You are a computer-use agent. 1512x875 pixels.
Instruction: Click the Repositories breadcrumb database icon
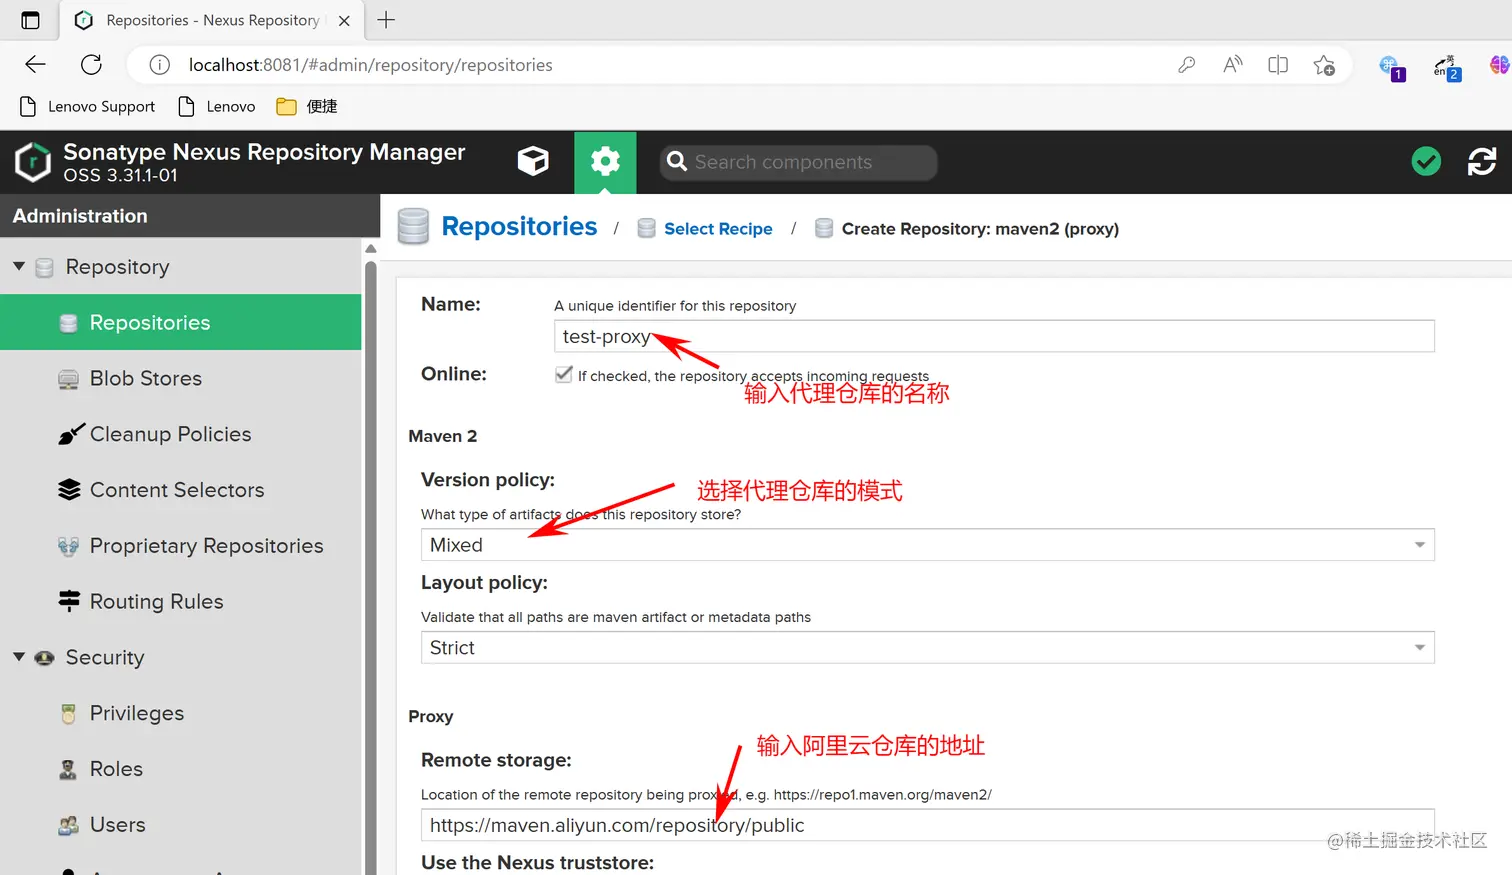click(413, 227)
